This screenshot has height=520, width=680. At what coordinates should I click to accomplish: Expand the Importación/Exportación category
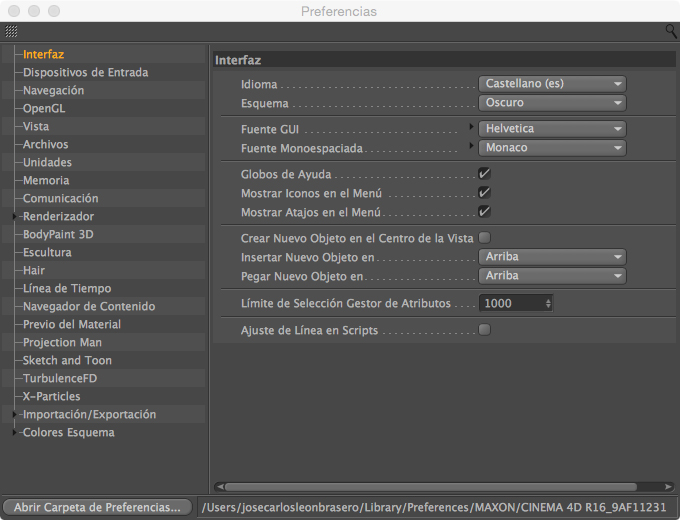coord(15,414)
